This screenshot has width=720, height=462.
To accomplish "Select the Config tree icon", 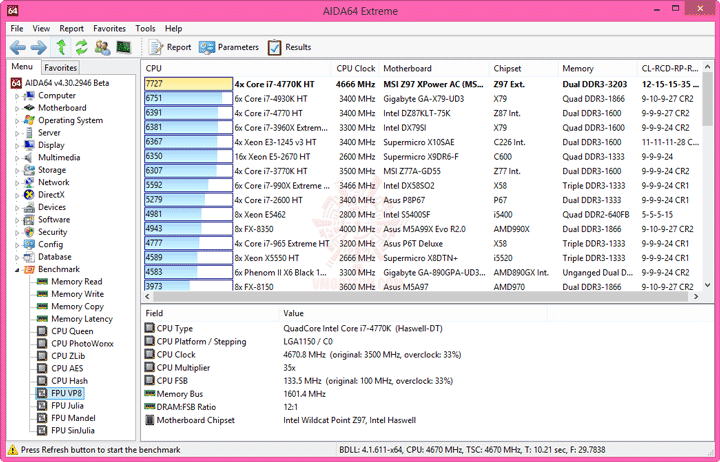I will coord(29,244).
